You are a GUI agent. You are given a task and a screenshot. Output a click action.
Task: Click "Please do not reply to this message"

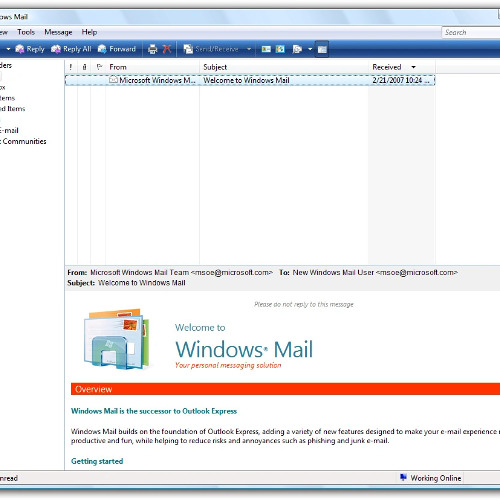pyautogui.click(x=304, y=304)
